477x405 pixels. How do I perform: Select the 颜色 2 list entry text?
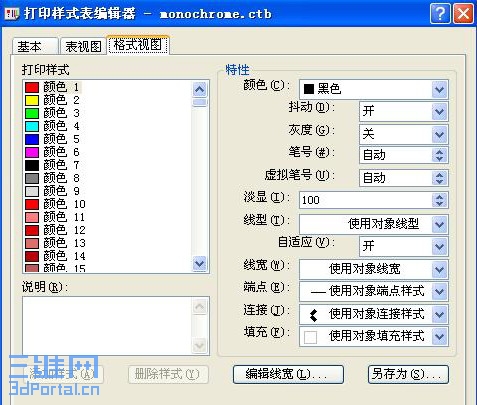click(61, 100)
